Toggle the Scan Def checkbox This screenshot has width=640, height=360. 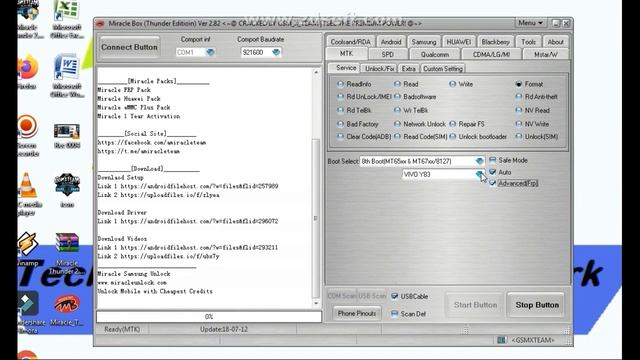click(x=394, y=314)
